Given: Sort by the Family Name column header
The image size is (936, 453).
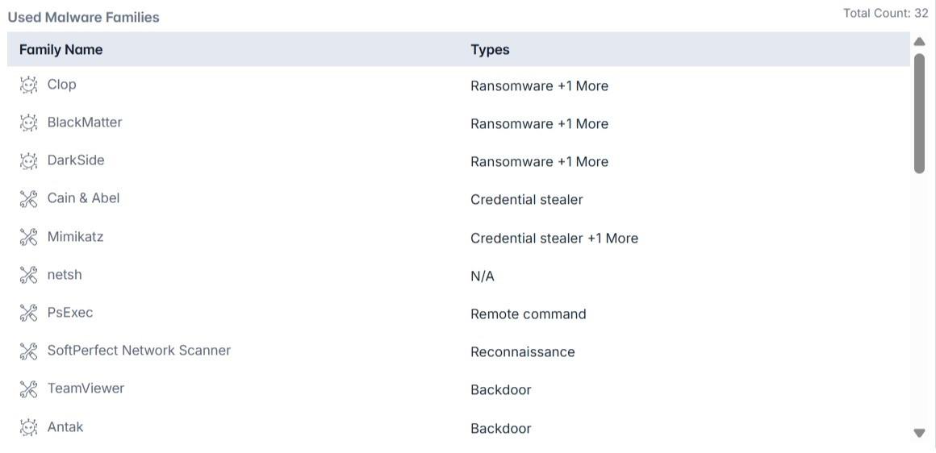Looking at the screenshot, I should 61,49.
